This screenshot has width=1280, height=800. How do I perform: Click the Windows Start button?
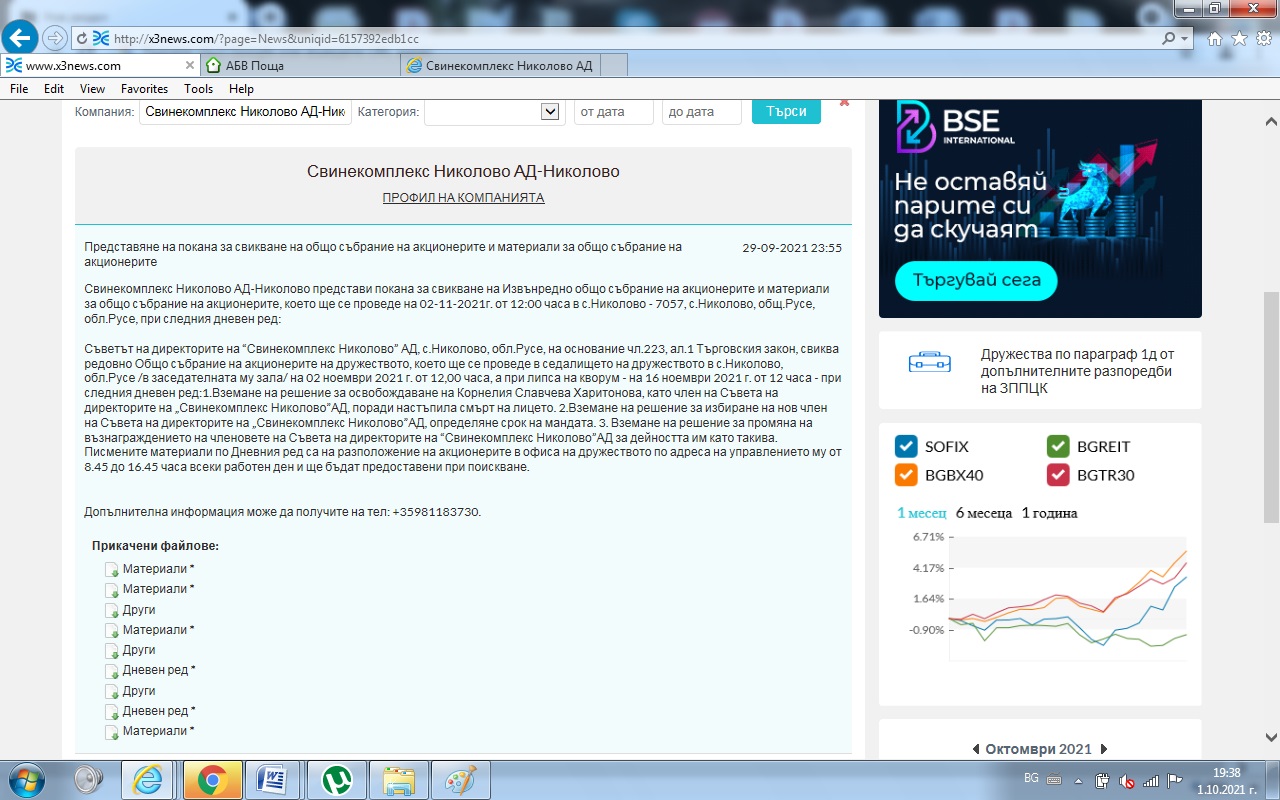(x=26, y=778)
